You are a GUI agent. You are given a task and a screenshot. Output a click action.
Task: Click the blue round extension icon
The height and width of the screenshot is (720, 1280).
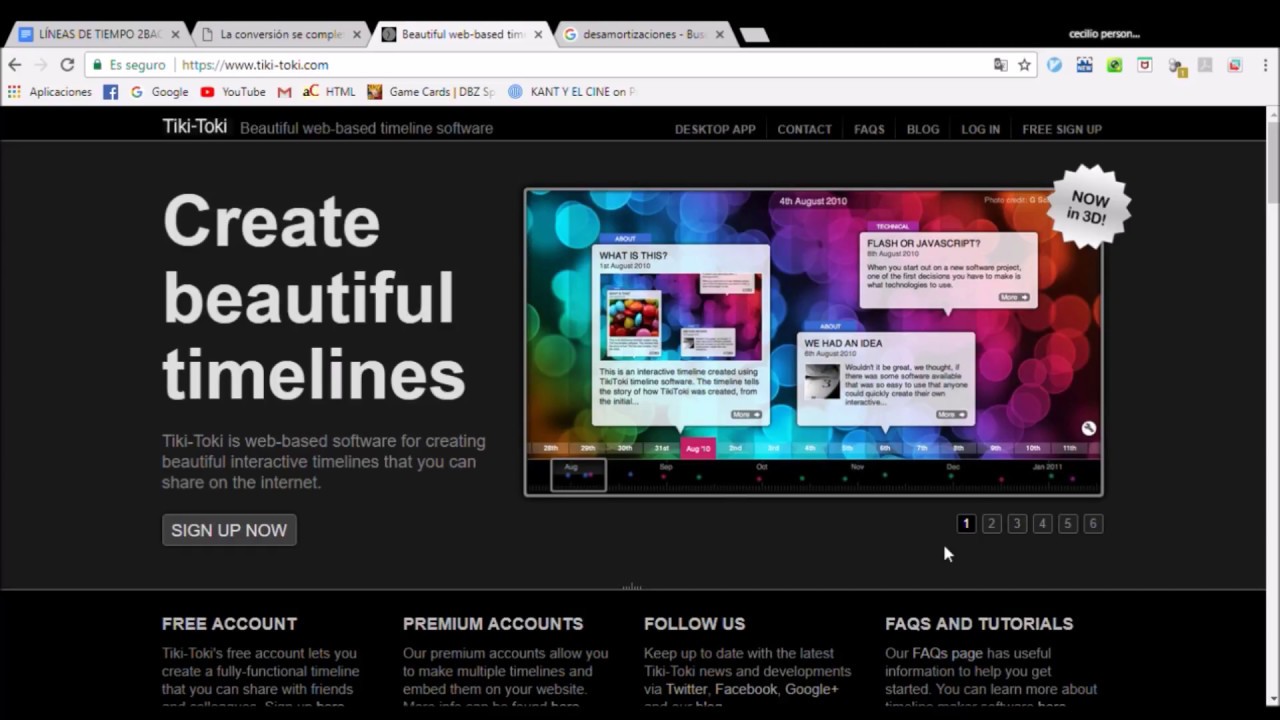(1054, 65)
